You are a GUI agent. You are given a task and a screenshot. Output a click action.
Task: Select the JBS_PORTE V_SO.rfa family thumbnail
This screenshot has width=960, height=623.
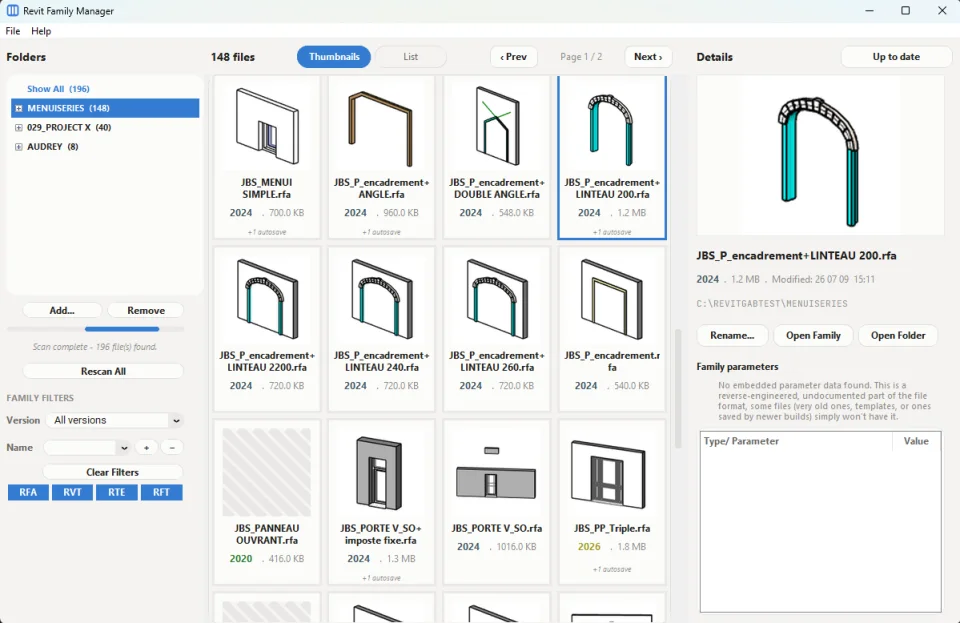click(x=496, y=472)
